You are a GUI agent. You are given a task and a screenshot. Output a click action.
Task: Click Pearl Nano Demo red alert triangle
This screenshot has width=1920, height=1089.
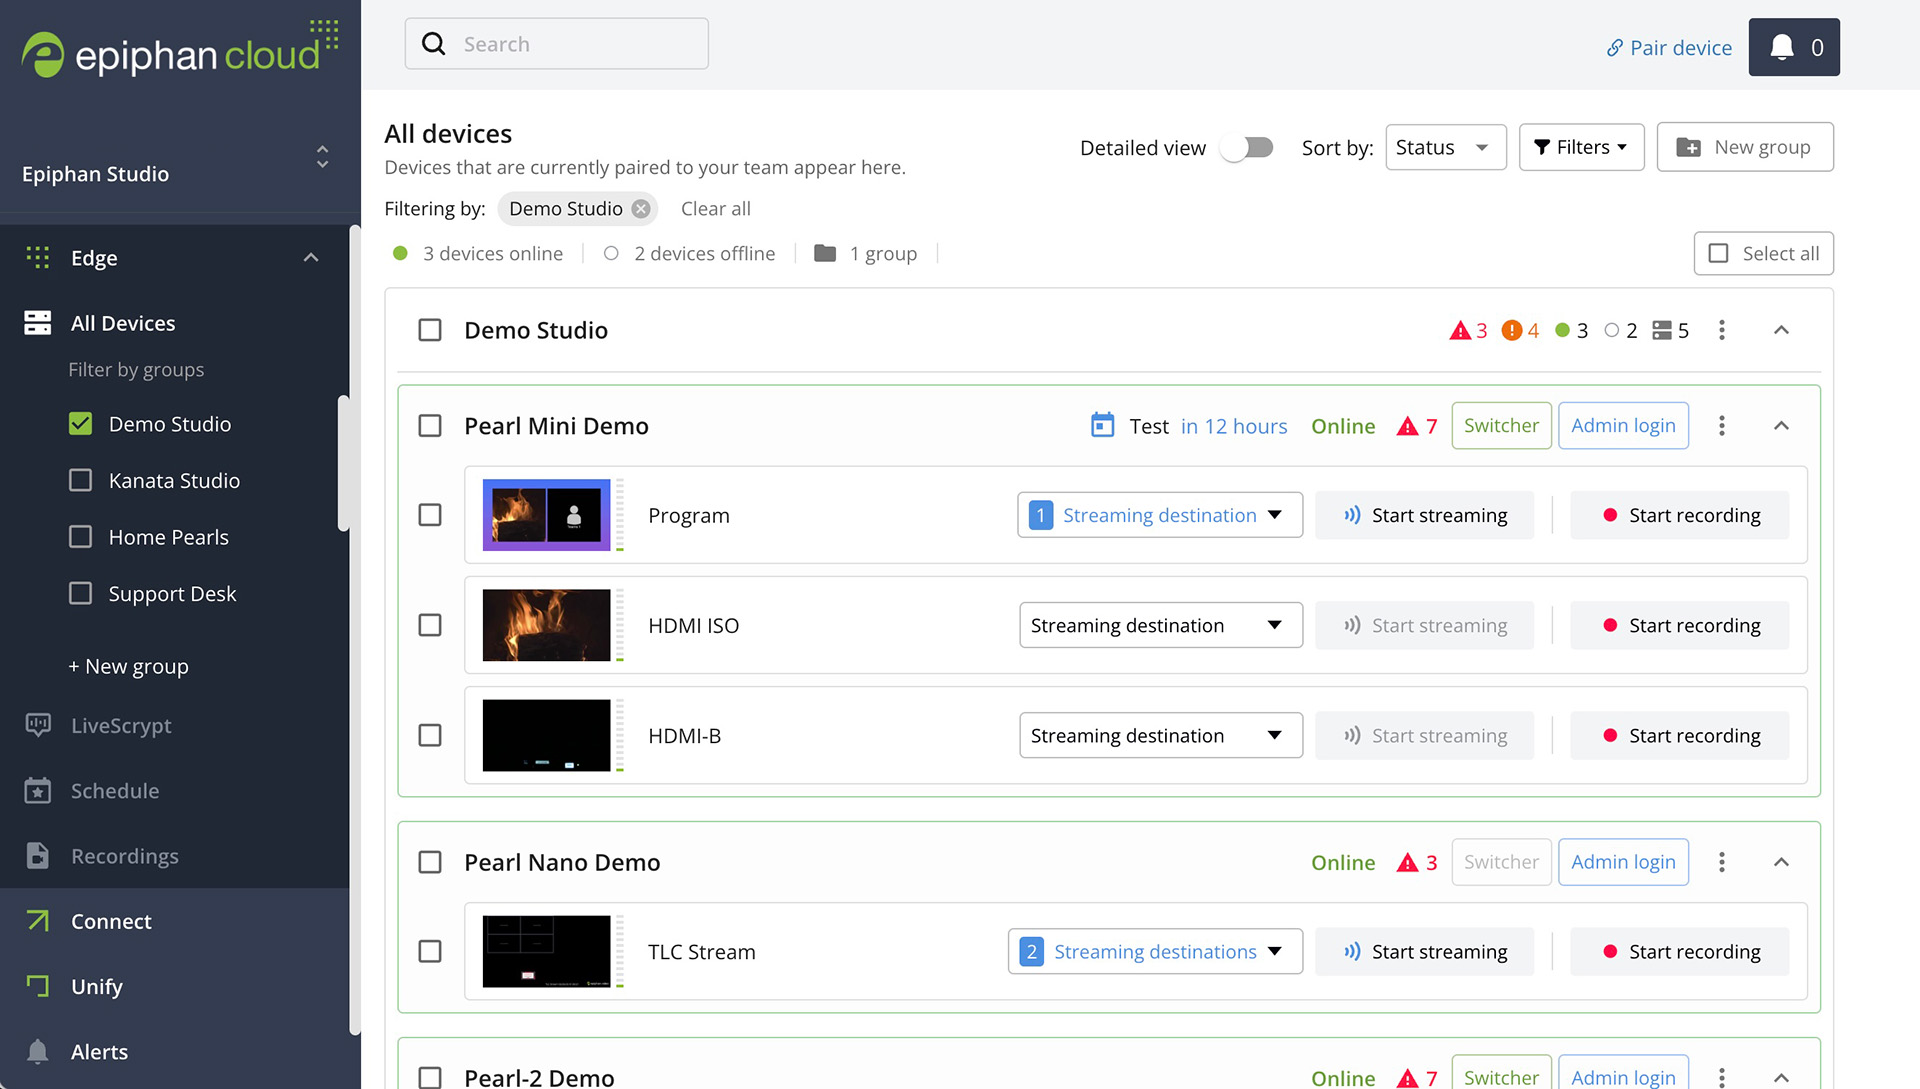1407,862
